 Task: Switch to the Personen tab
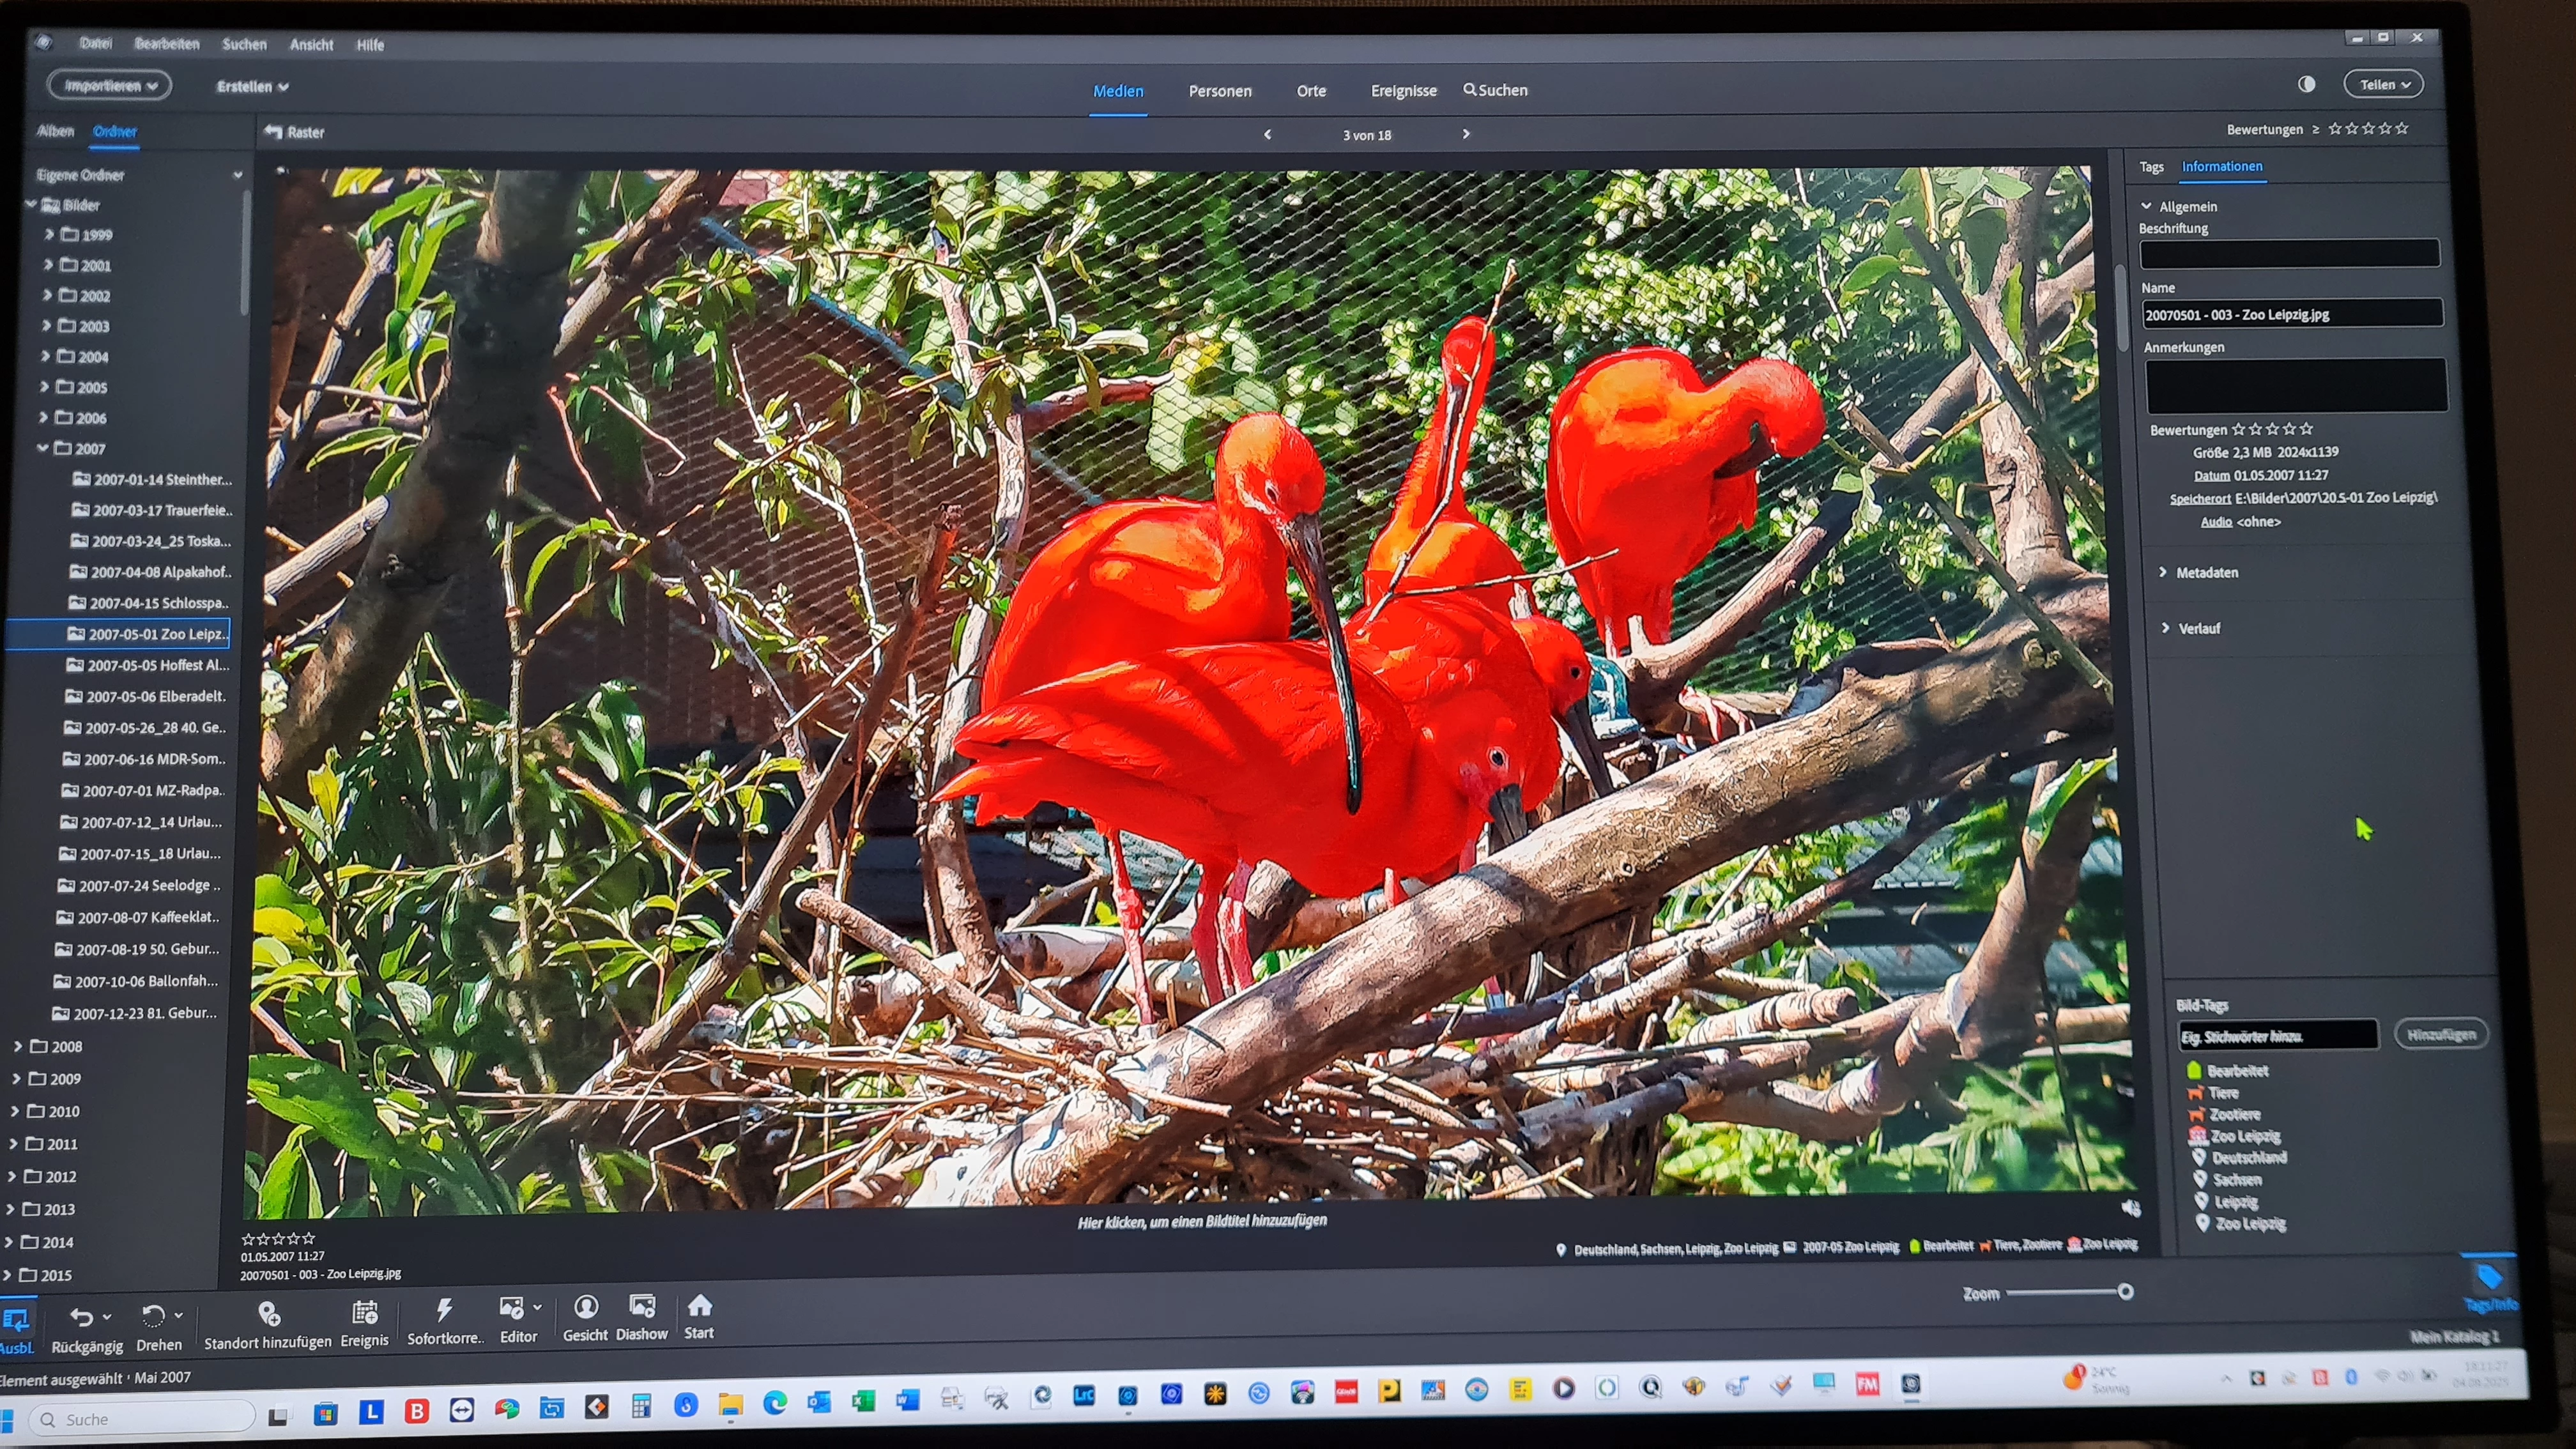point(1219,91)
